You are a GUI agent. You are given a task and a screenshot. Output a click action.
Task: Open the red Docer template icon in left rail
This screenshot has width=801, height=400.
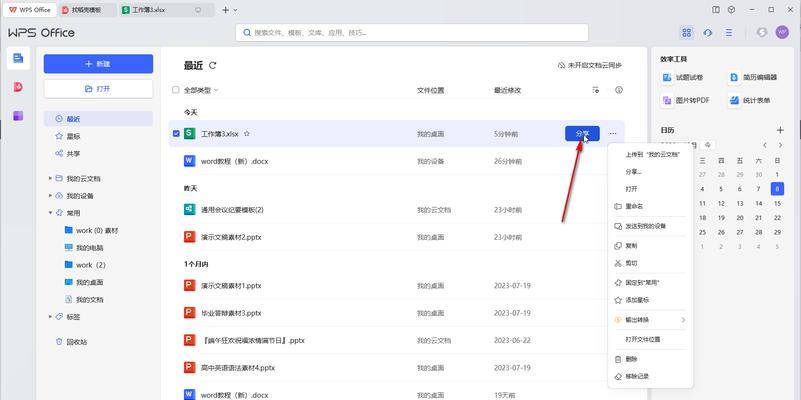[18, 87]
